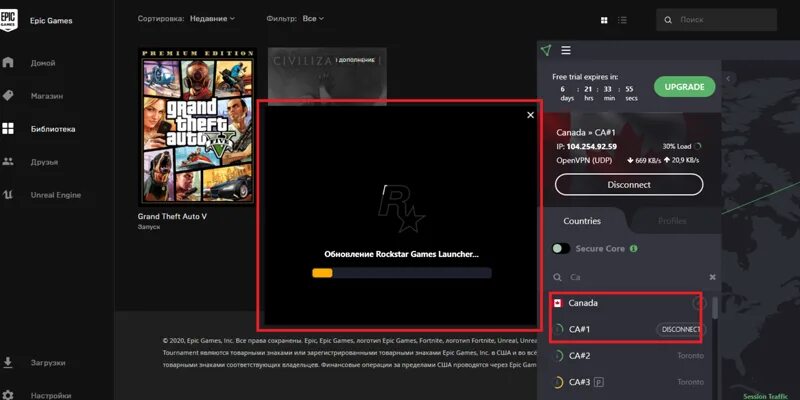
Task: Select the CA#2 Toronto server
Action: point(630,356)
